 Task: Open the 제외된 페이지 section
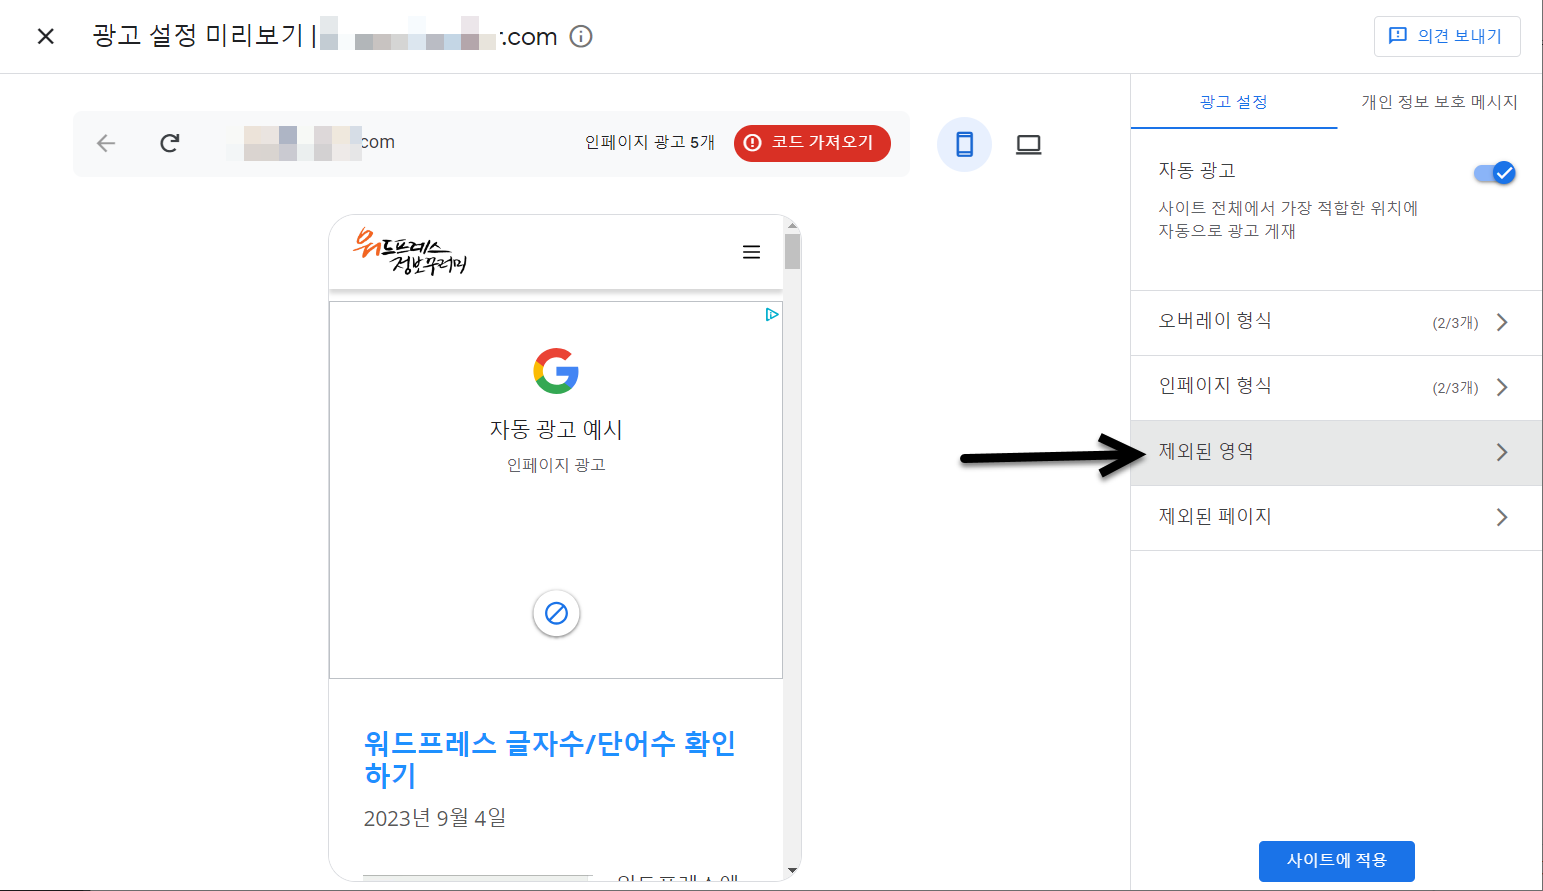point(1336,517)
